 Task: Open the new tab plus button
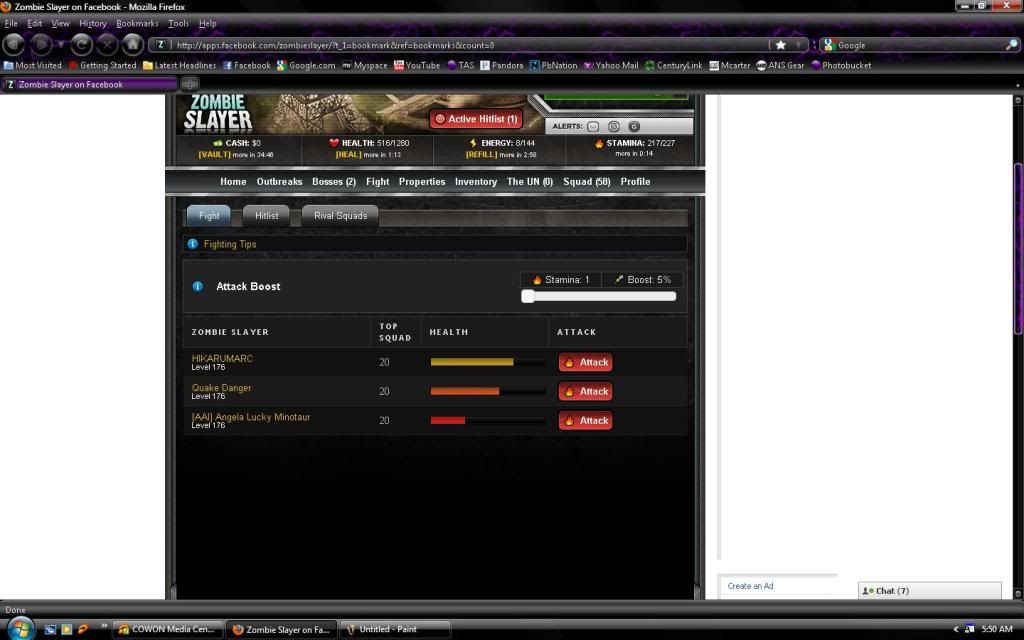pyautogui.click(x=189, y=84)
